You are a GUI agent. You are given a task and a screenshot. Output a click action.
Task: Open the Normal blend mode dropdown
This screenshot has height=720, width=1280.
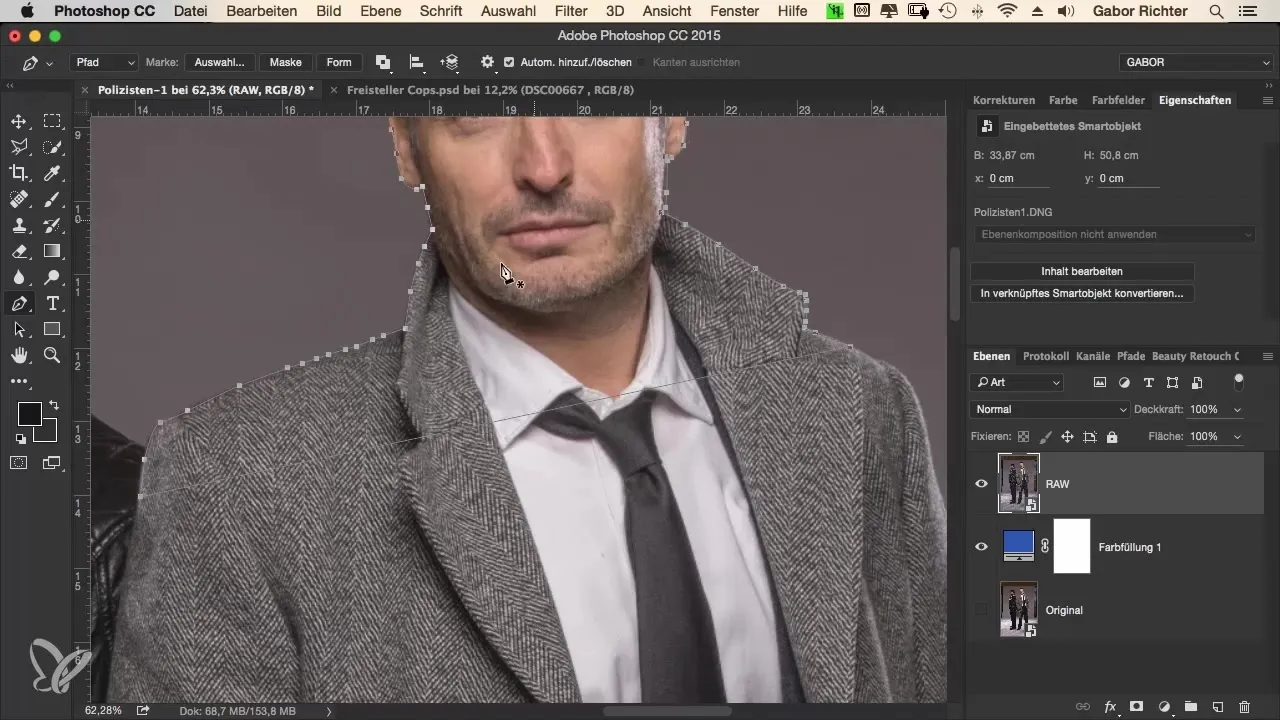tap(1049, 409)
